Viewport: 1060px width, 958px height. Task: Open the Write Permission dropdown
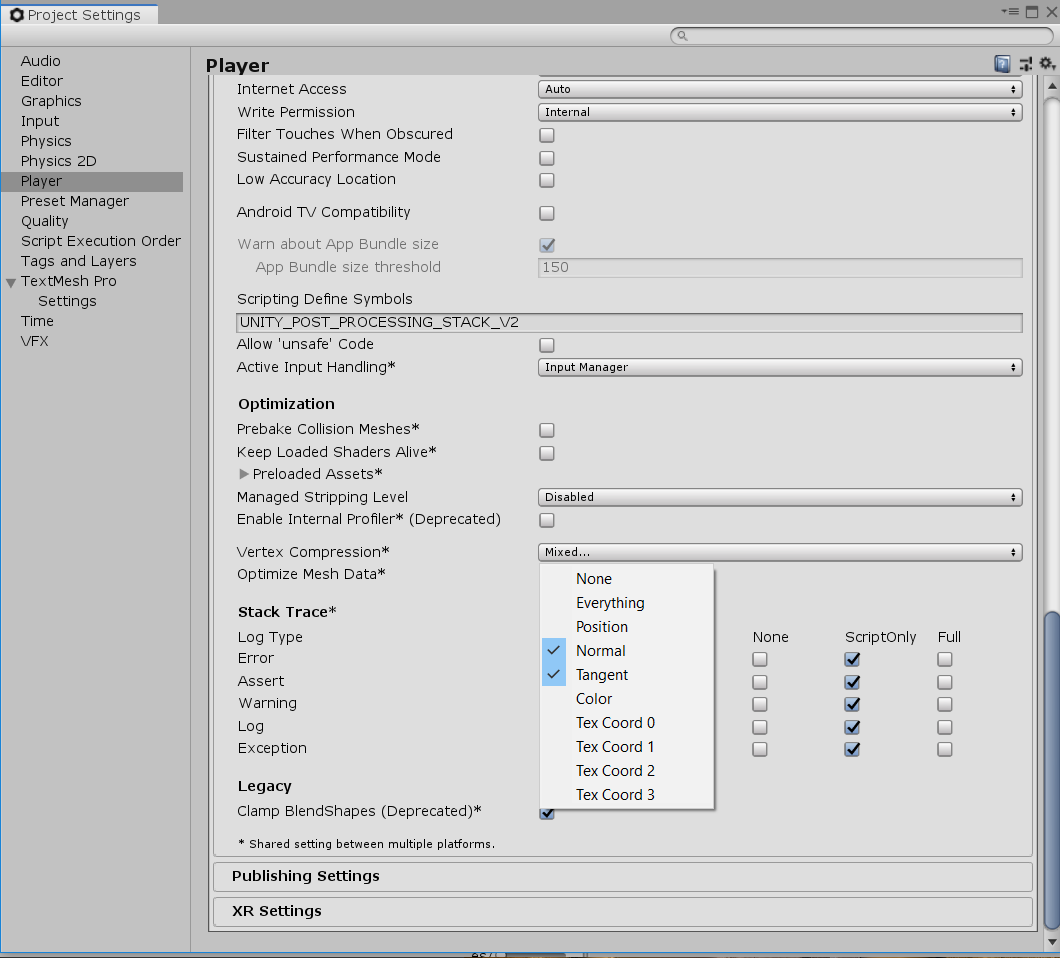[x=779, y=112]
